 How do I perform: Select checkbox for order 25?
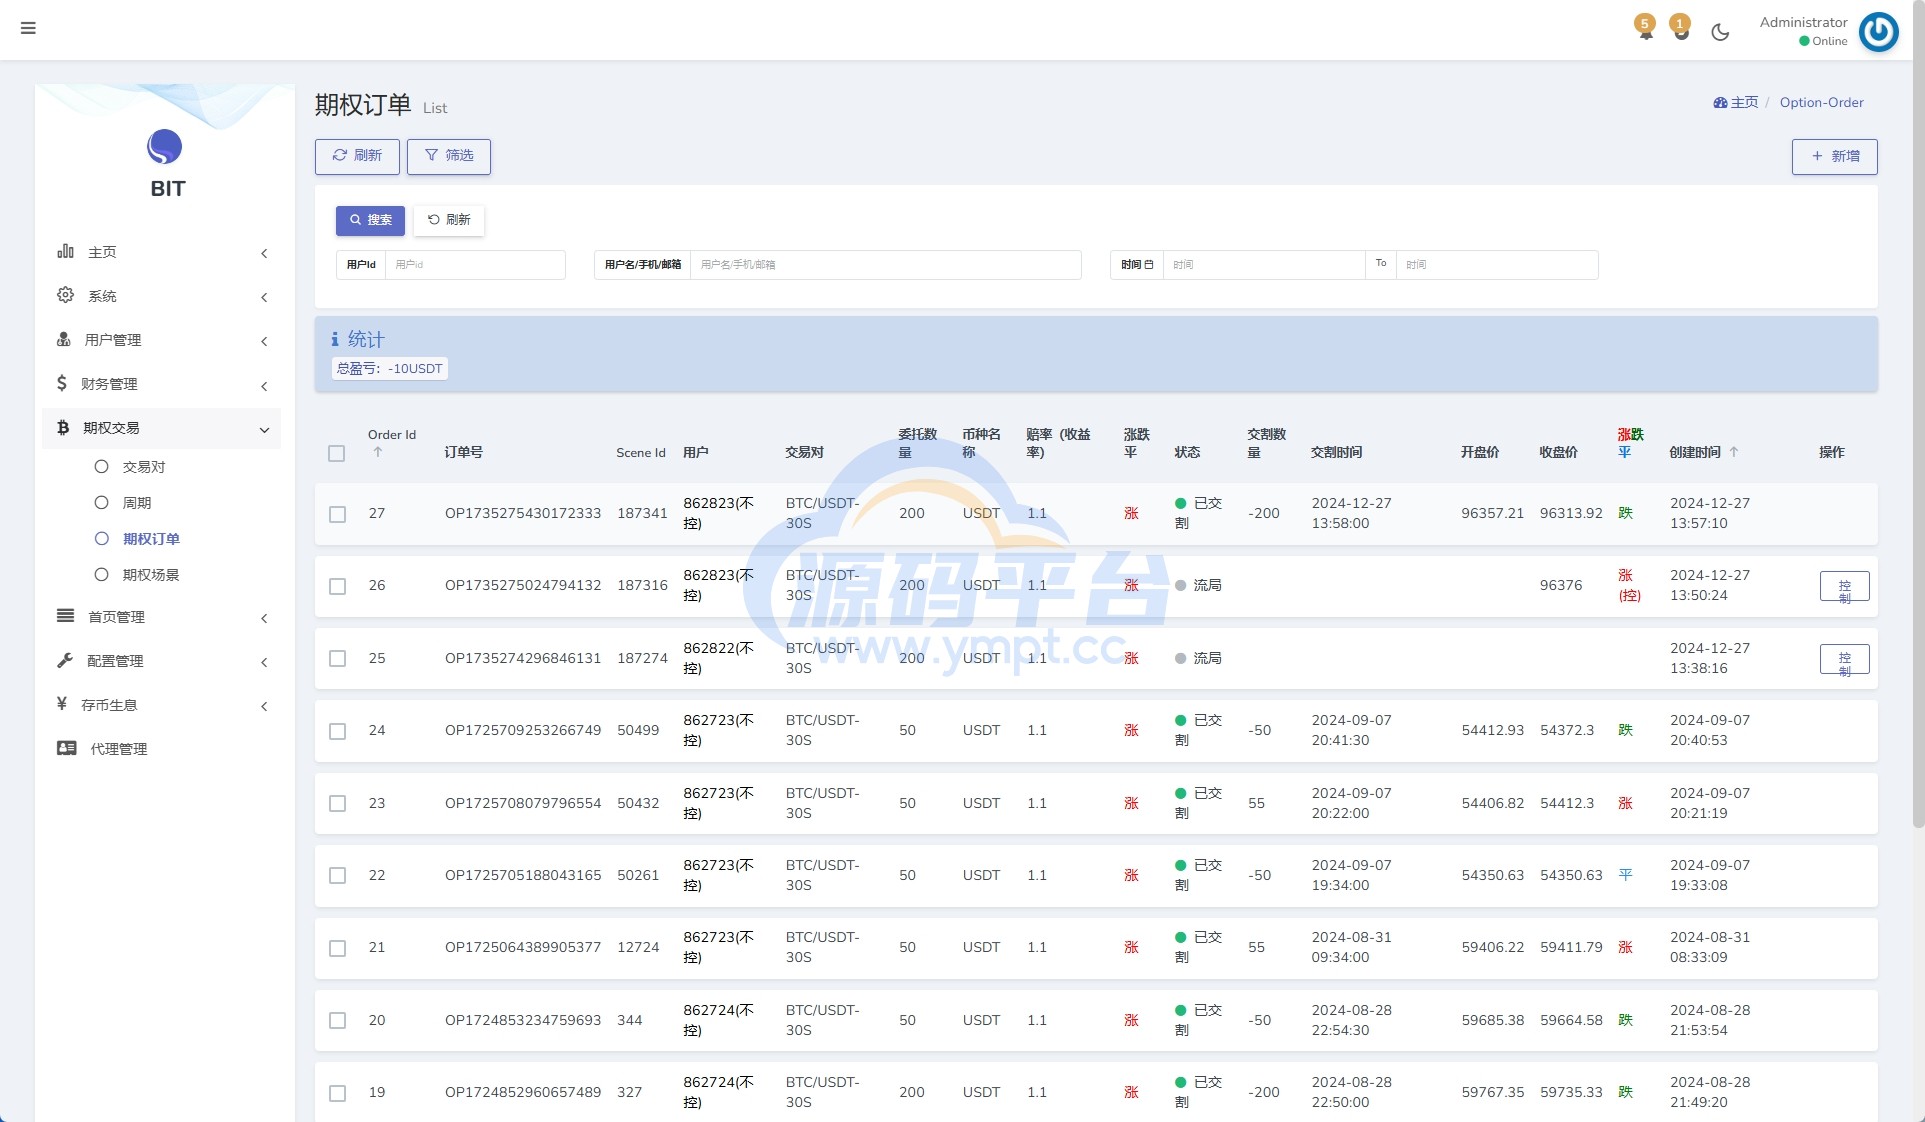tap(338, 659)
